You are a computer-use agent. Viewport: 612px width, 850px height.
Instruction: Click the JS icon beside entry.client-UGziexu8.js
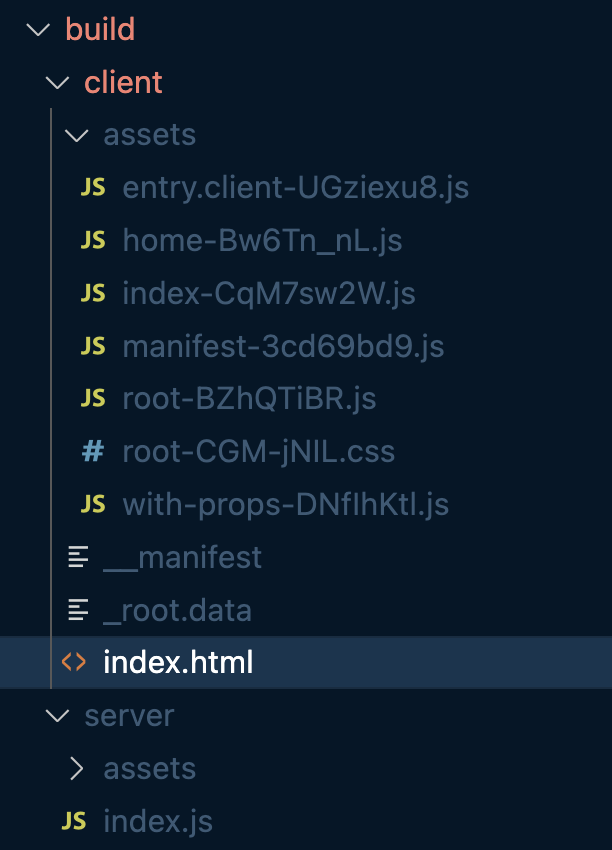(92, 187)
